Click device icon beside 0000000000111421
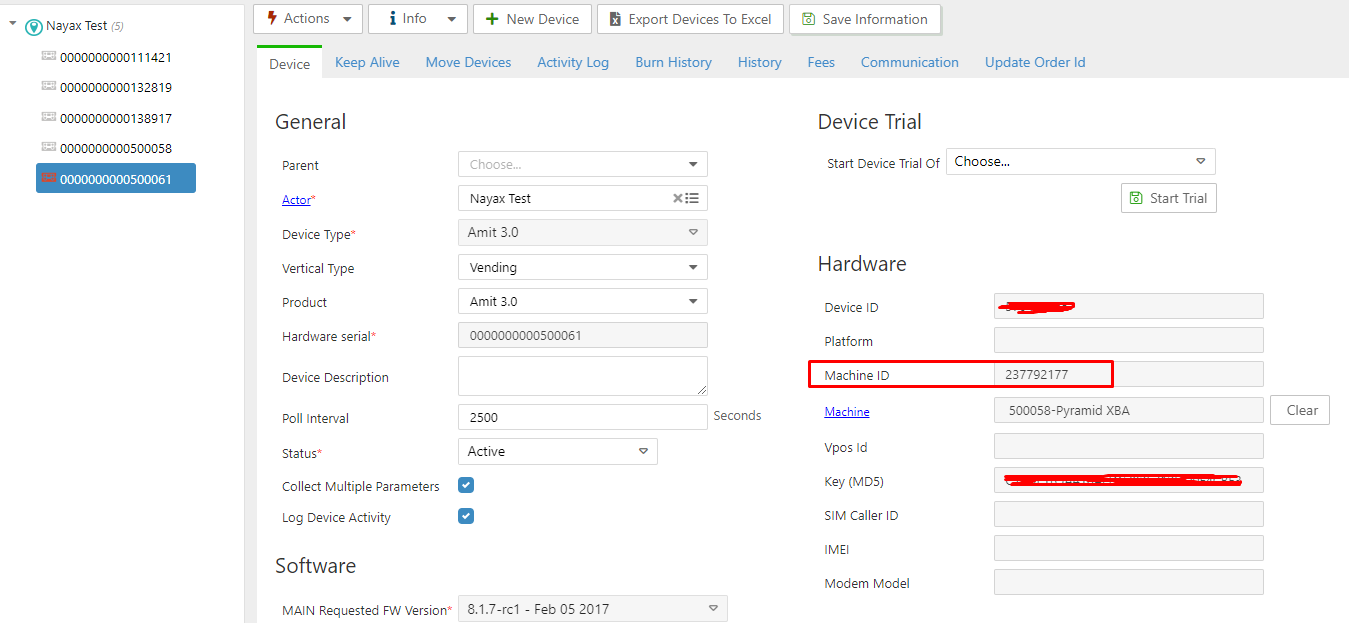Viewport: 1349px width, 623px height. click(x=48, y=57)
